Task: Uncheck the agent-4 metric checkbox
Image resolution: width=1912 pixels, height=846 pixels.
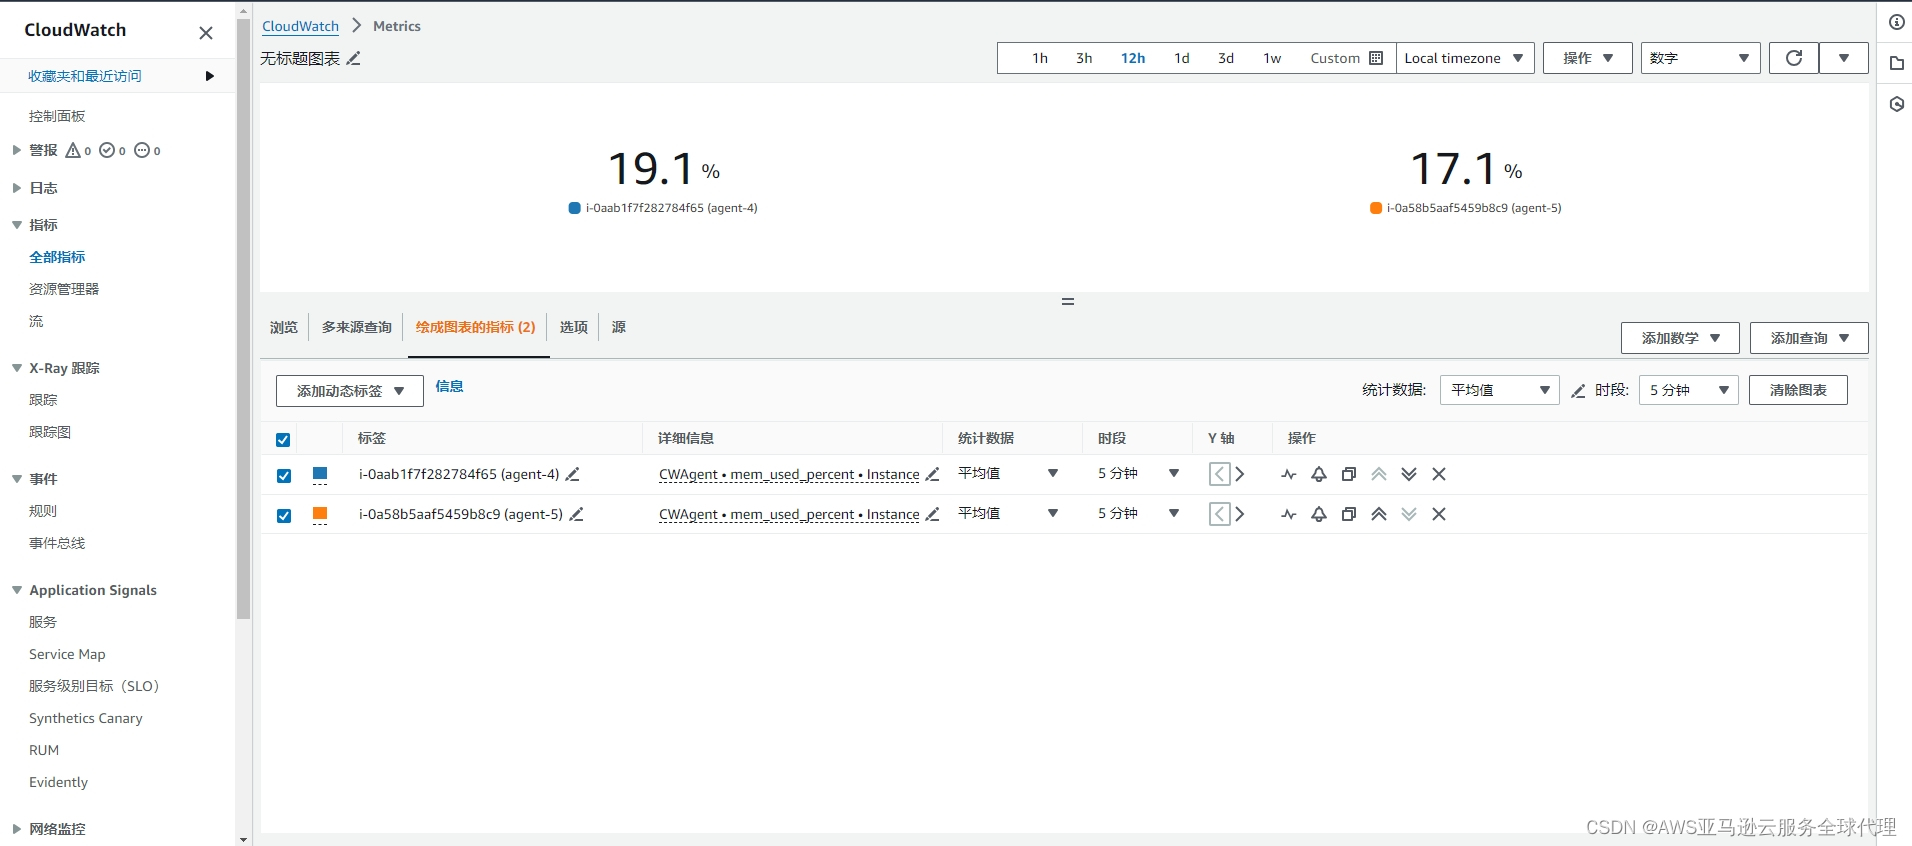Action: tap(284, 476)
